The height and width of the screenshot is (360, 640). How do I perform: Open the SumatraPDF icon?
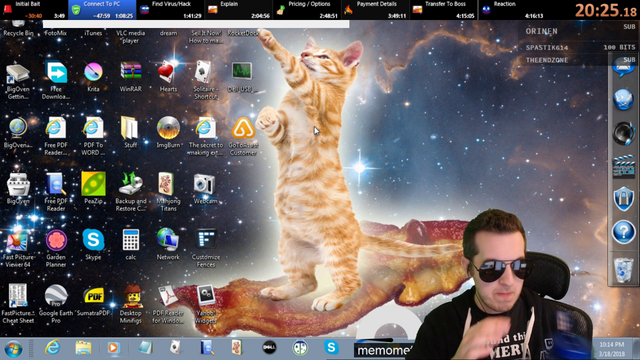93,296
